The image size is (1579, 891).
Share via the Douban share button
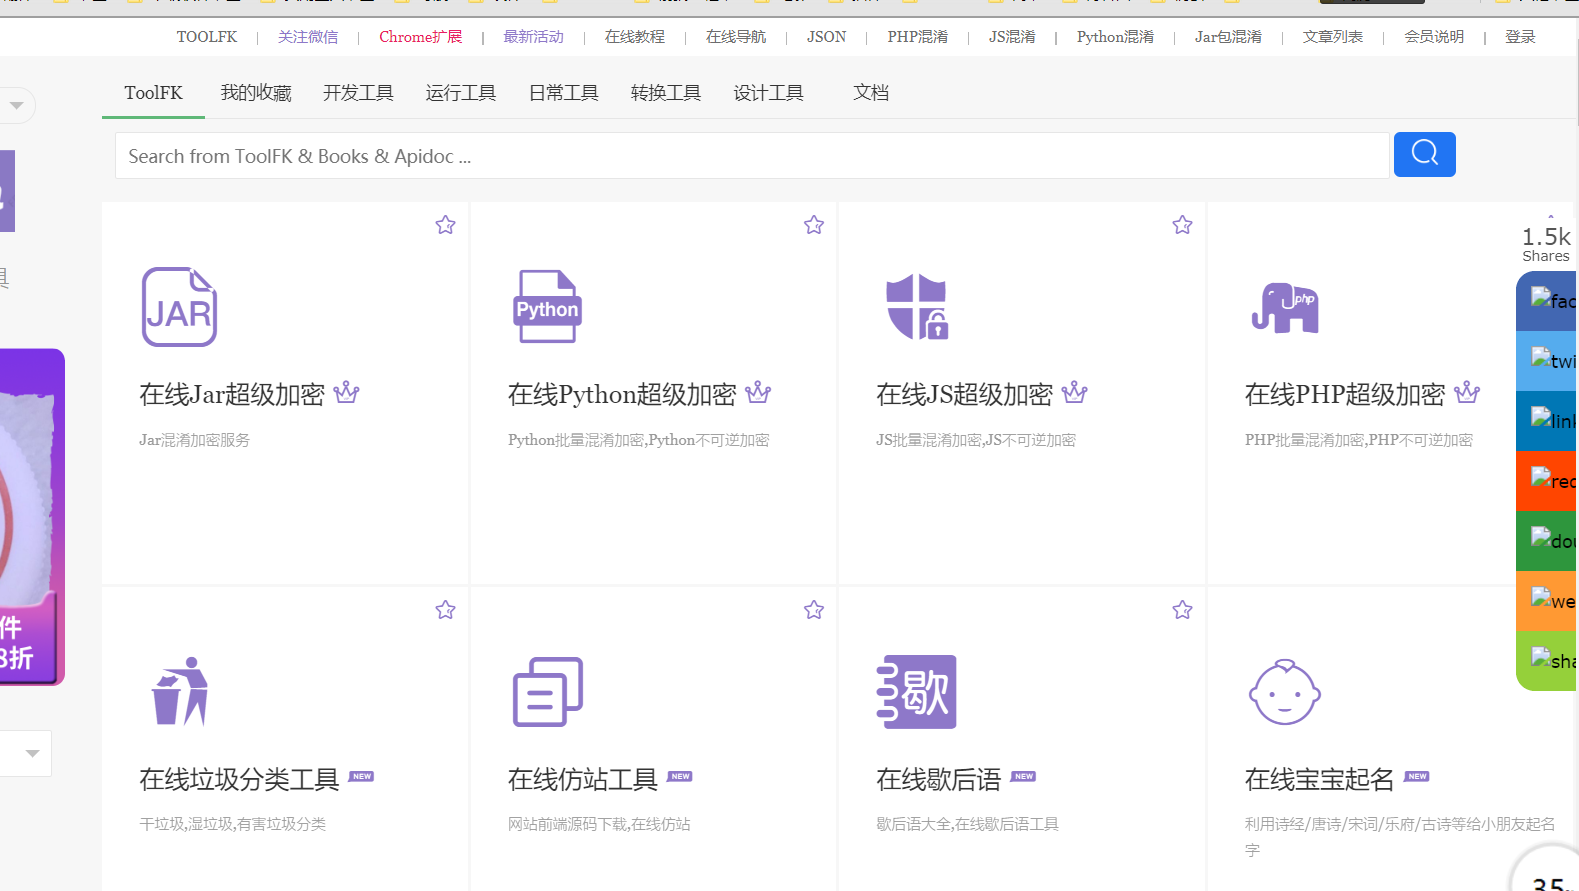[1547, 541]
